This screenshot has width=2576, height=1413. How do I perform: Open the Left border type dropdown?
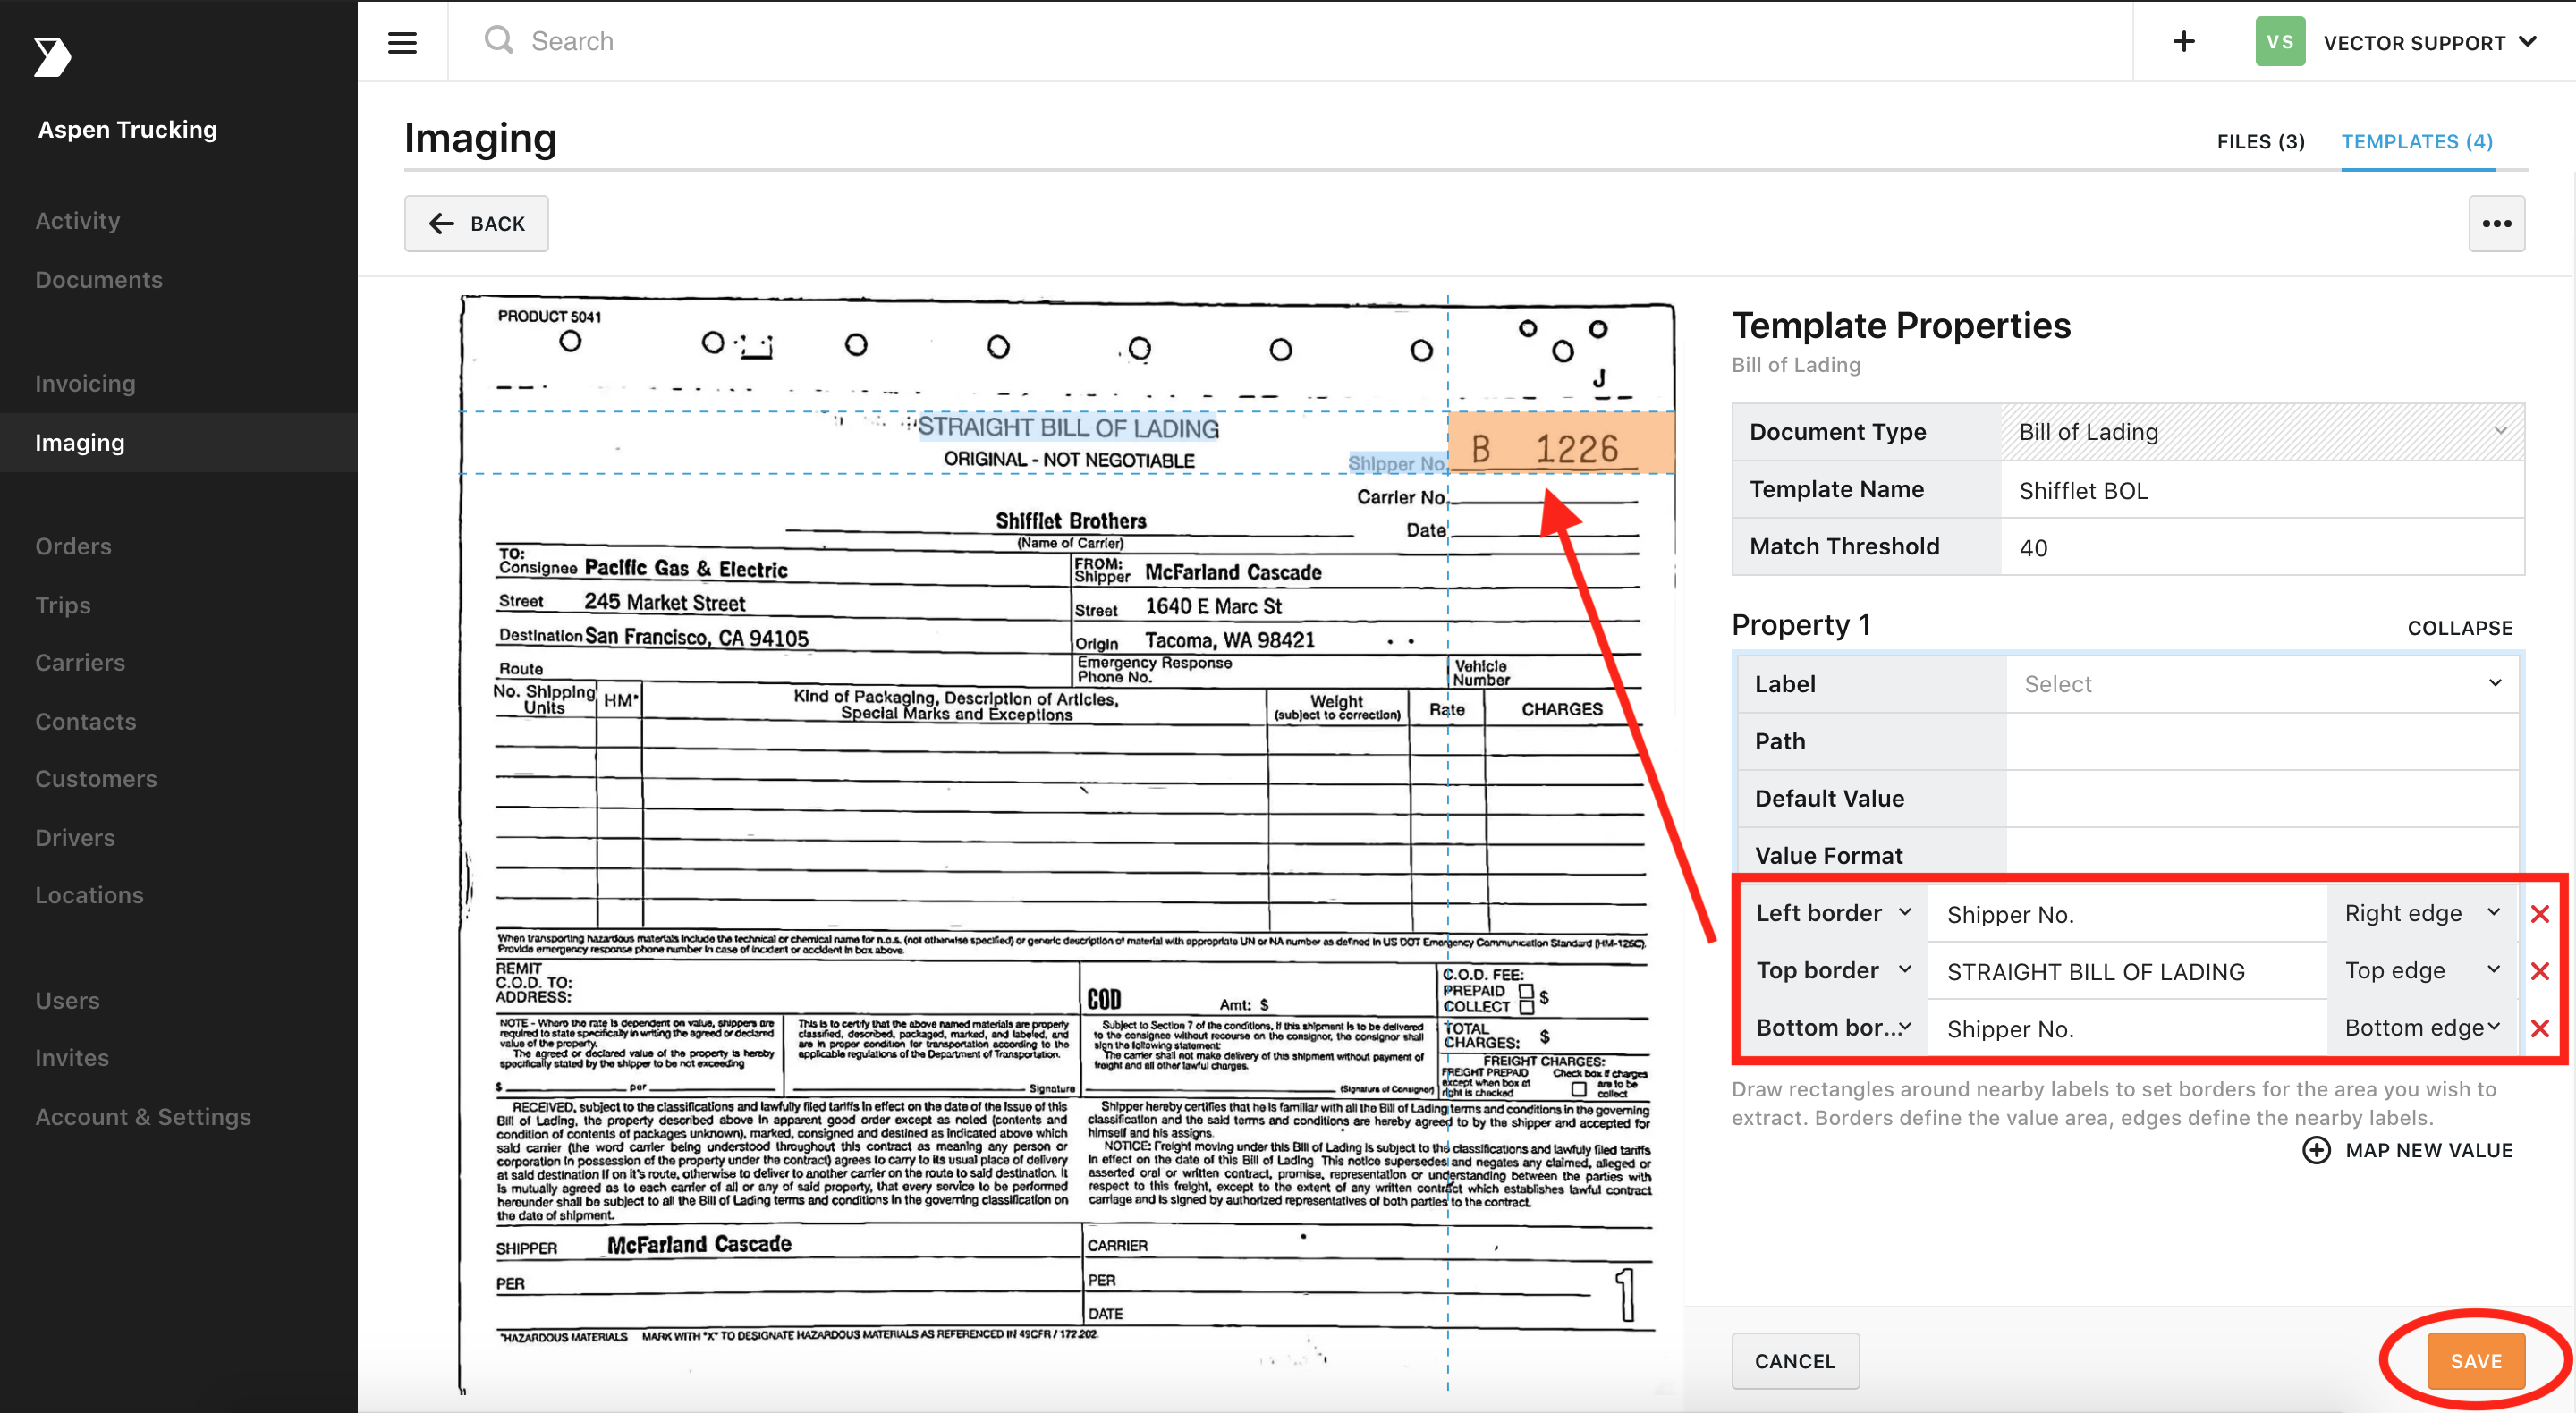(1834, 913)
